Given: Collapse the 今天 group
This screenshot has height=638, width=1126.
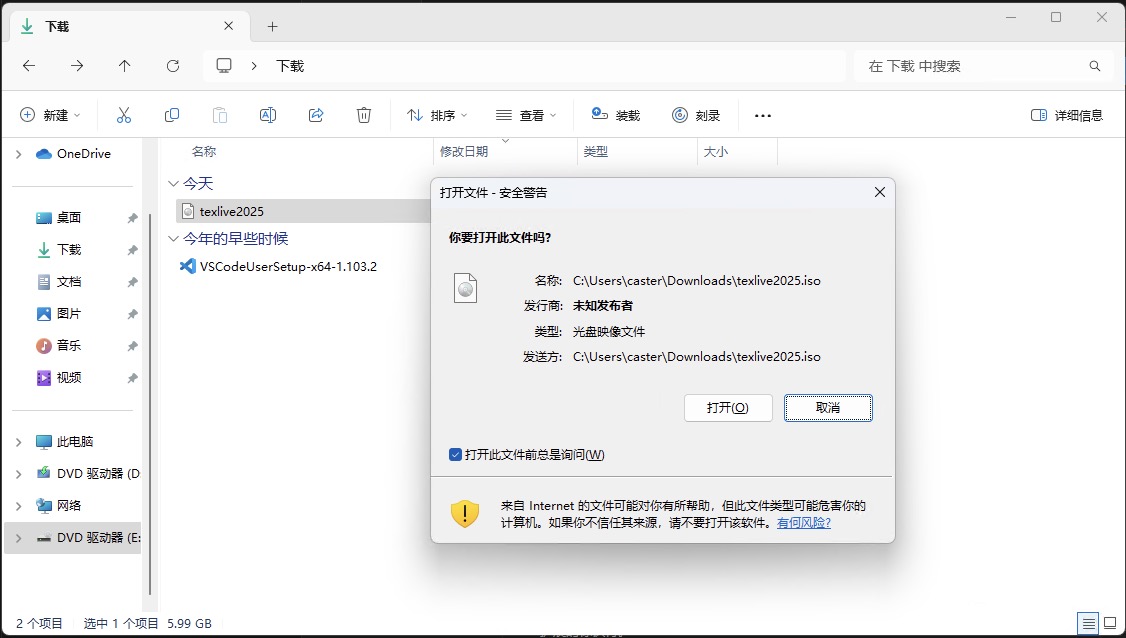Looking at the screenshot, I should point(173,184).
